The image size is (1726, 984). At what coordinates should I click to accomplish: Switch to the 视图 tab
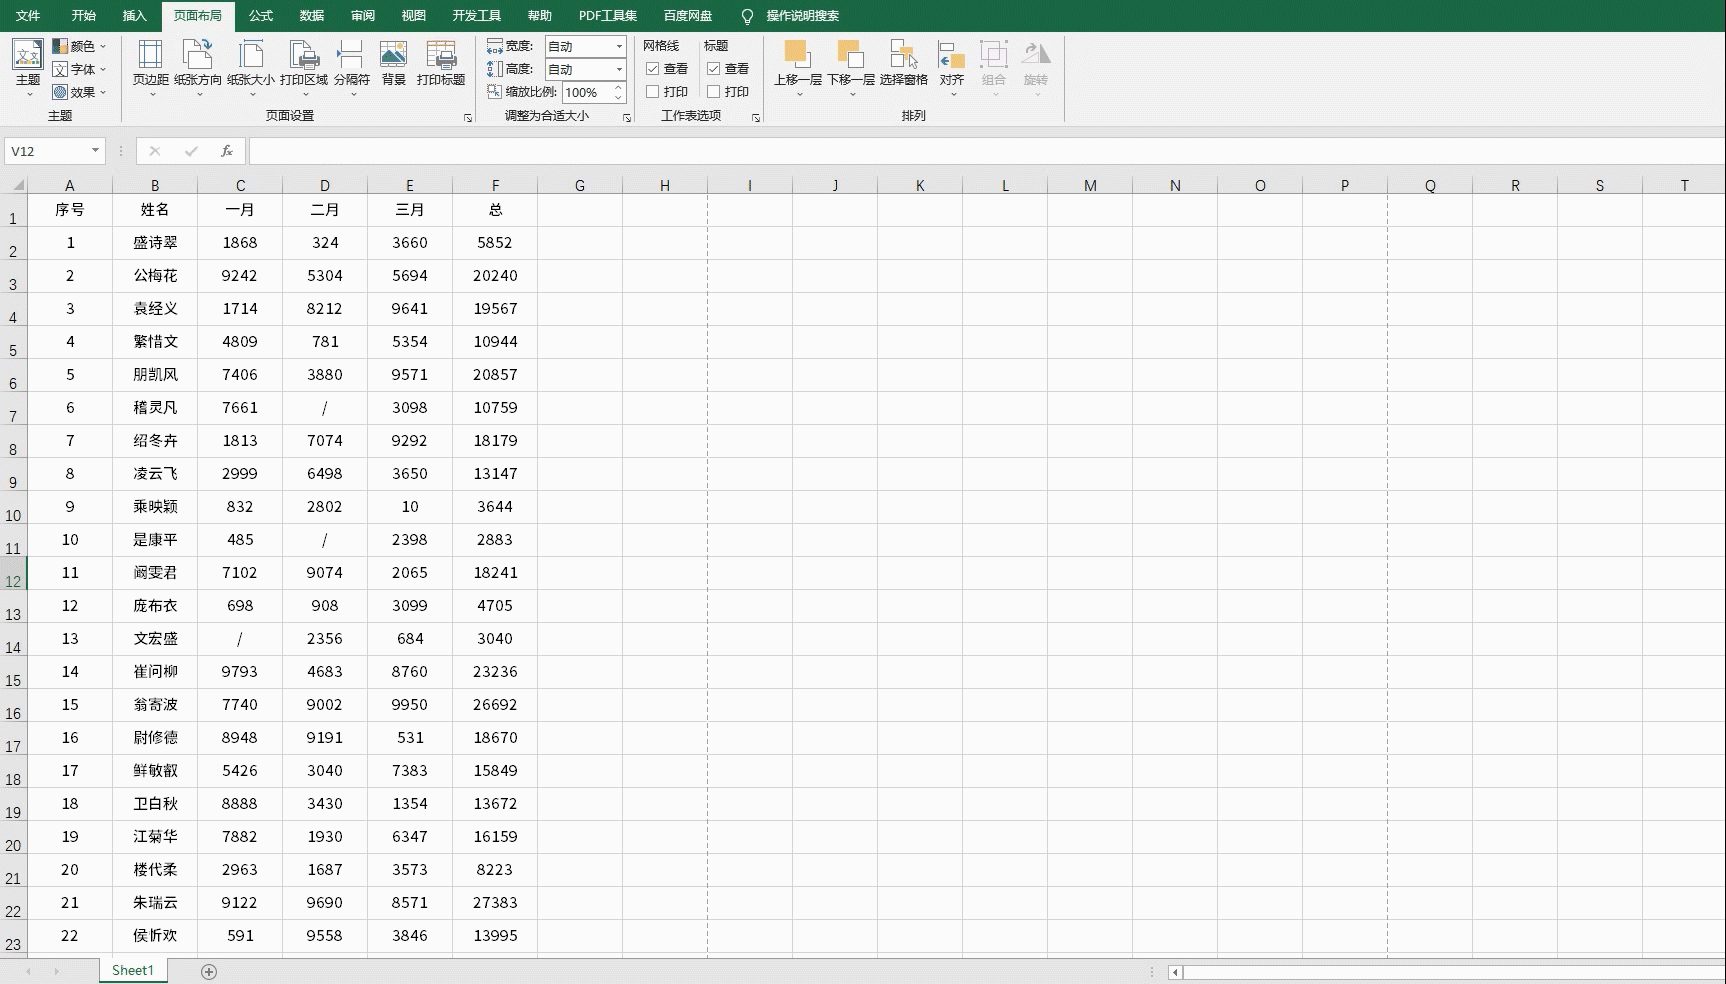pos(414,16)
